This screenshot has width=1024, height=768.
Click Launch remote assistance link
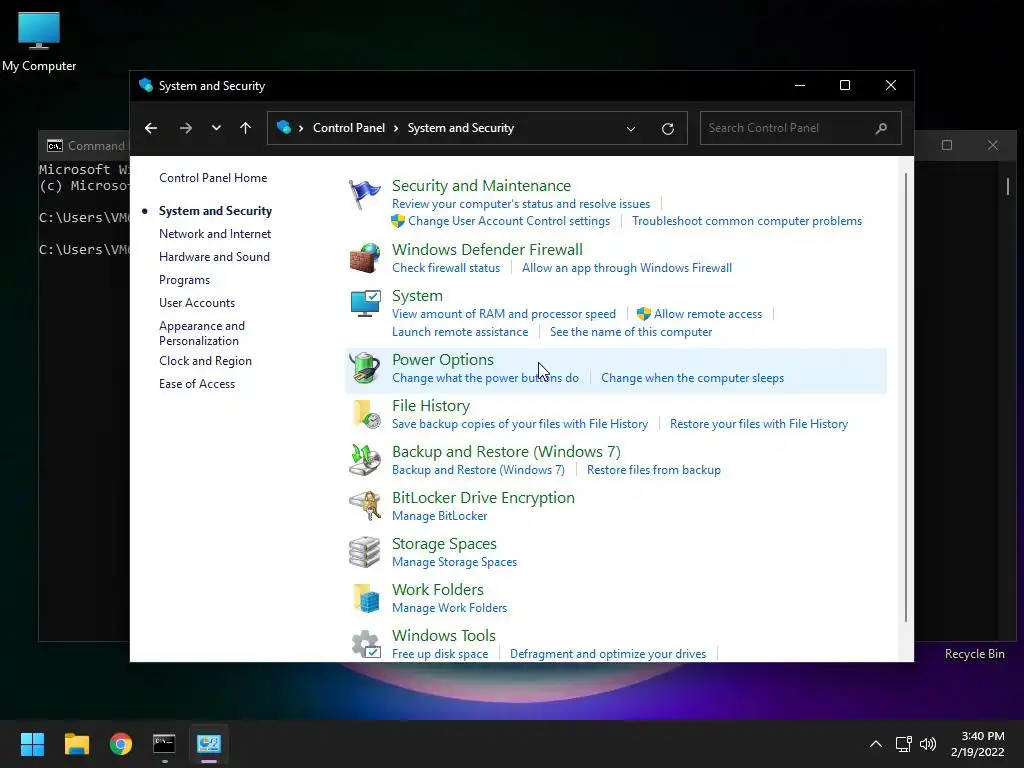pos(460,332)
